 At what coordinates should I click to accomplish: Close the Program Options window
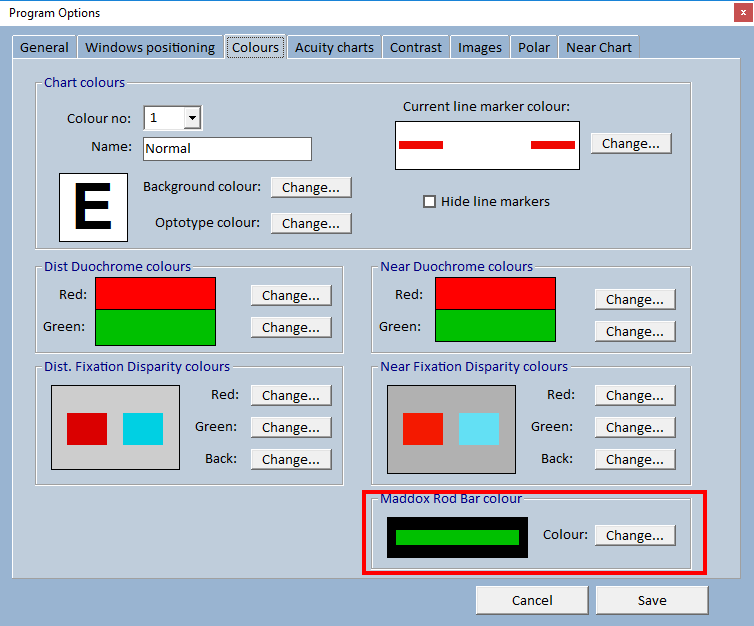click(x=743, y=13)
